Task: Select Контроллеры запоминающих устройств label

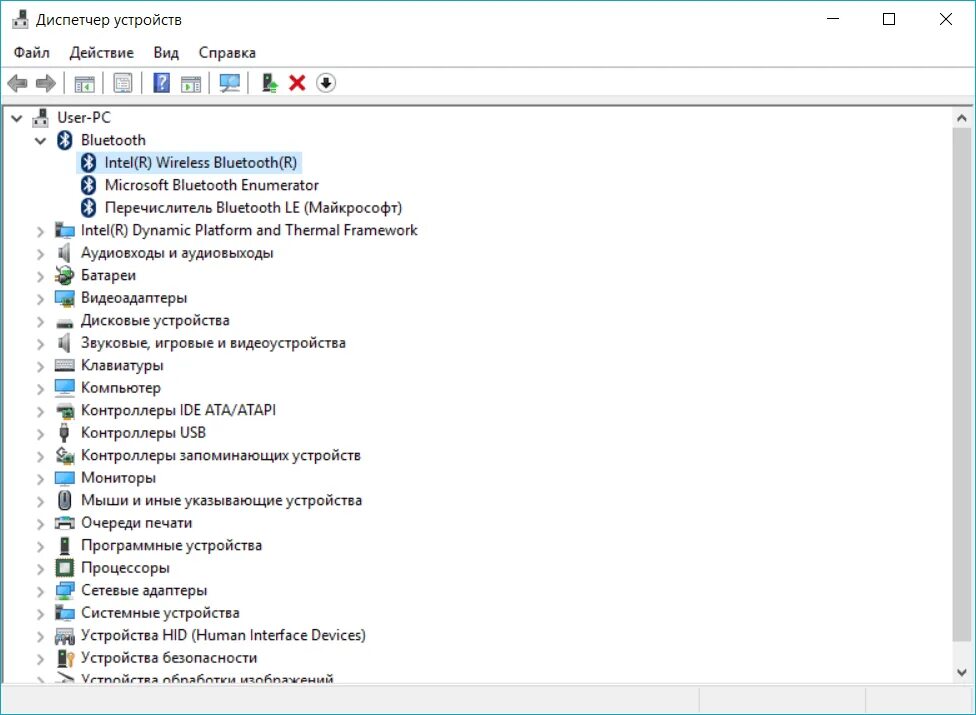Action: 221,456
